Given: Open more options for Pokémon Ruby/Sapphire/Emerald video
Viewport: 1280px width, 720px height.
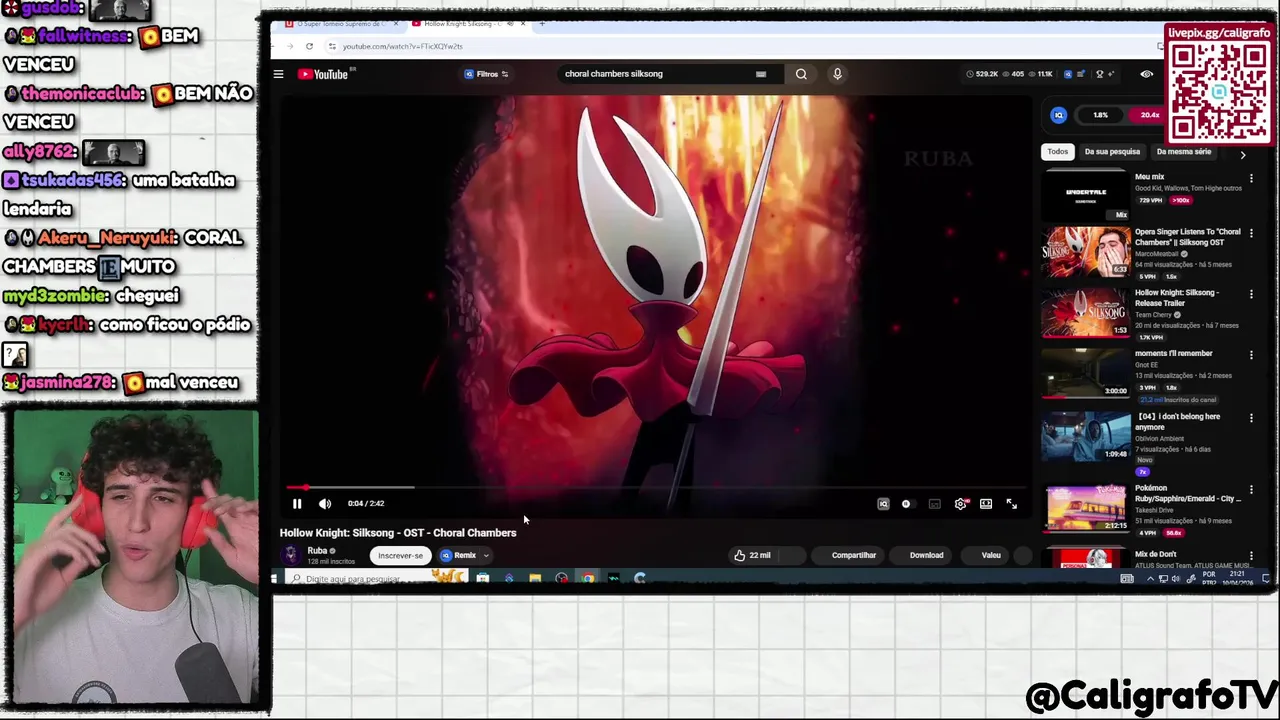Looking at the screenshot, I should coord(1251,491).
